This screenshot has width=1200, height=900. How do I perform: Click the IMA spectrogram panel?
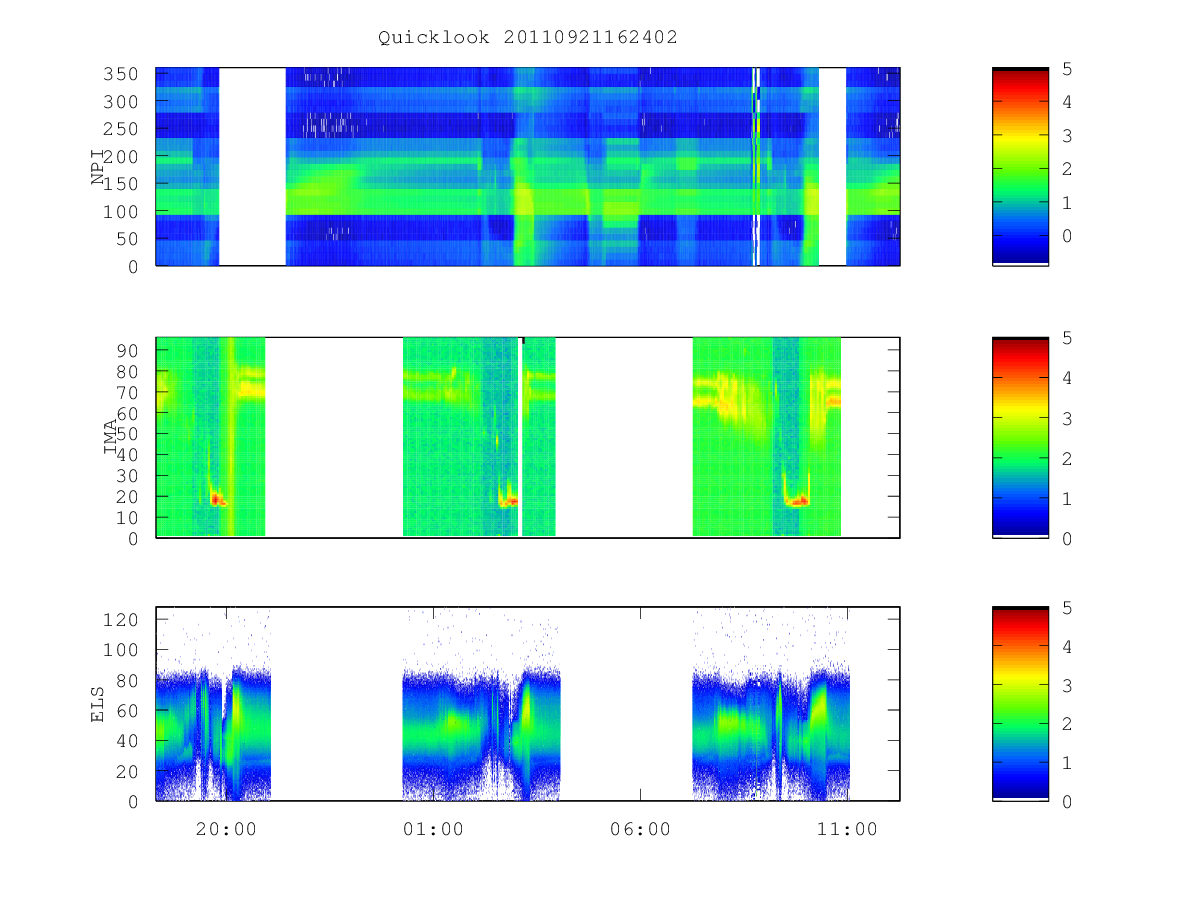click(528, 437)
